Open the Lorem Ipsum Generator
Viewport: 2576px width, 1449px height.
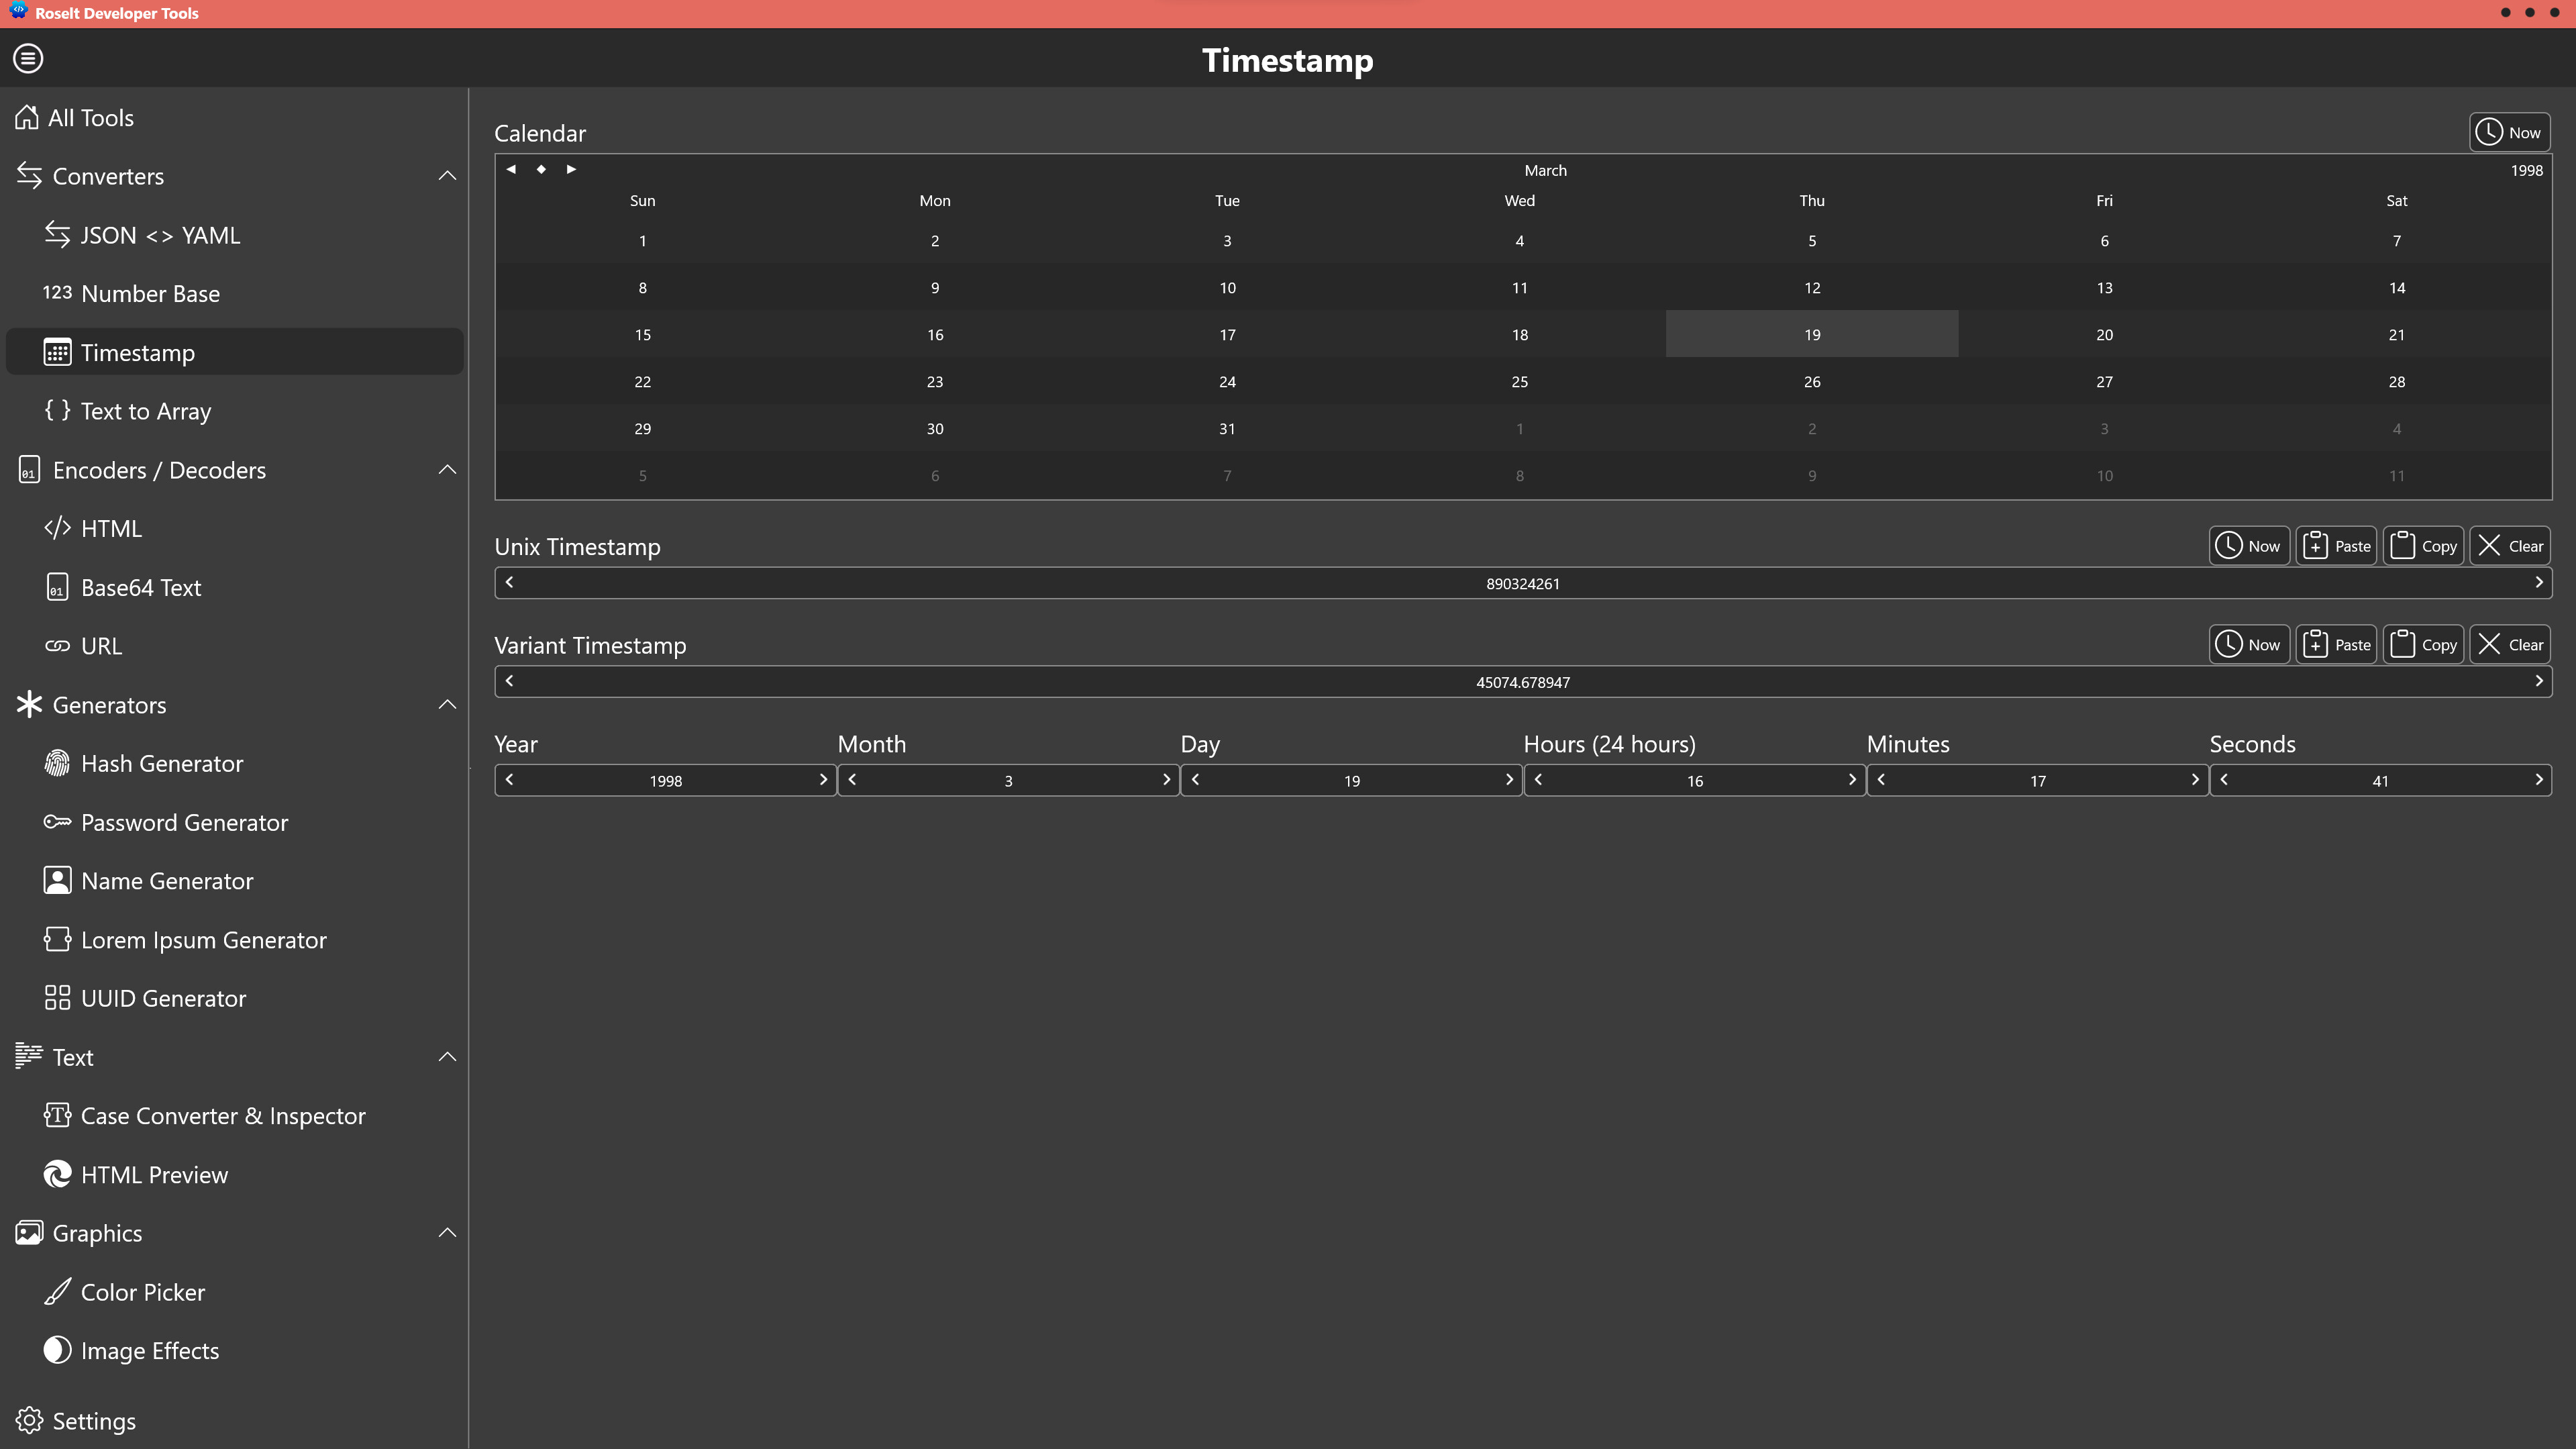pos(204,939)
